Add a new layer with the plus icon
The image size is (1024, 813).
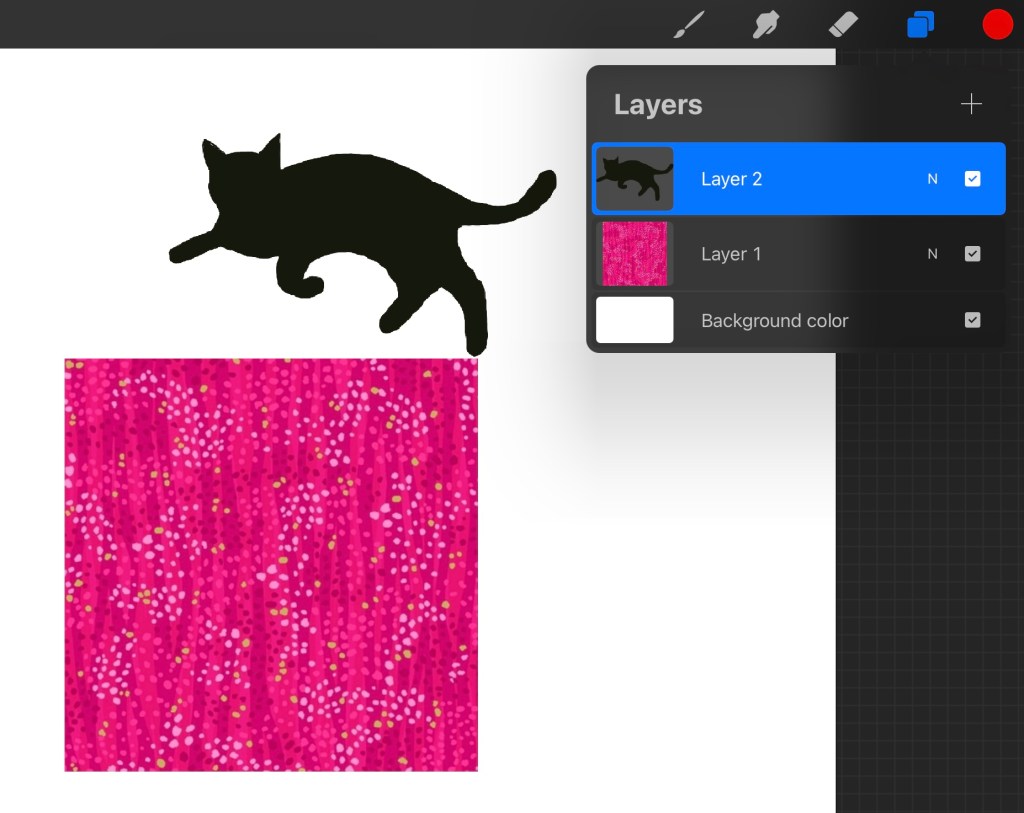click(x=971, y=105)
